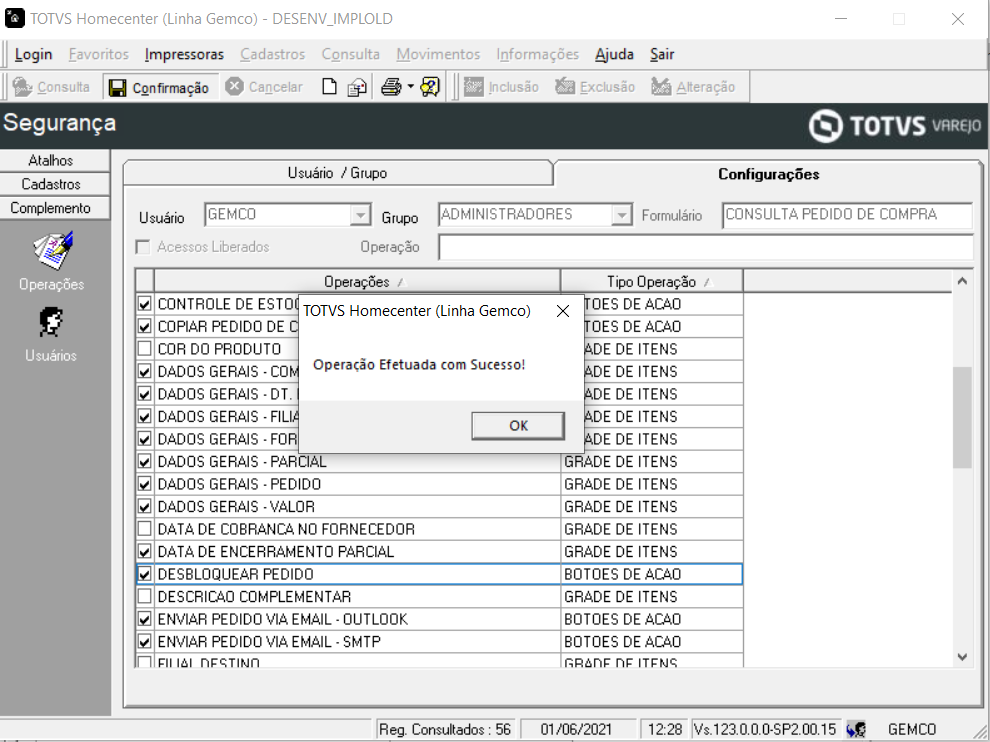Image resolution: width=990 pixels, height=742 pixels.
Task: Uncheck DADOS GERAIS - PARCIAL checkbox
Action: click(x=145, y=462)
